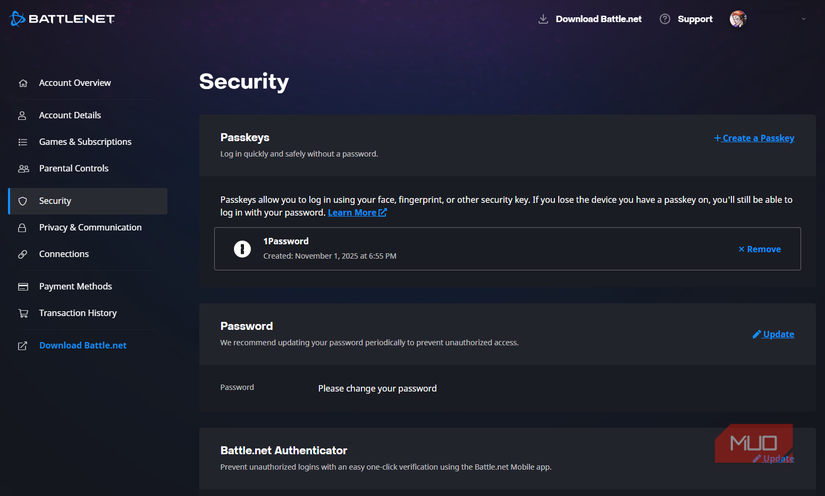Screen dimensions: 825x496
Task: Go to Account Overview
Action: tap(75, 83)
